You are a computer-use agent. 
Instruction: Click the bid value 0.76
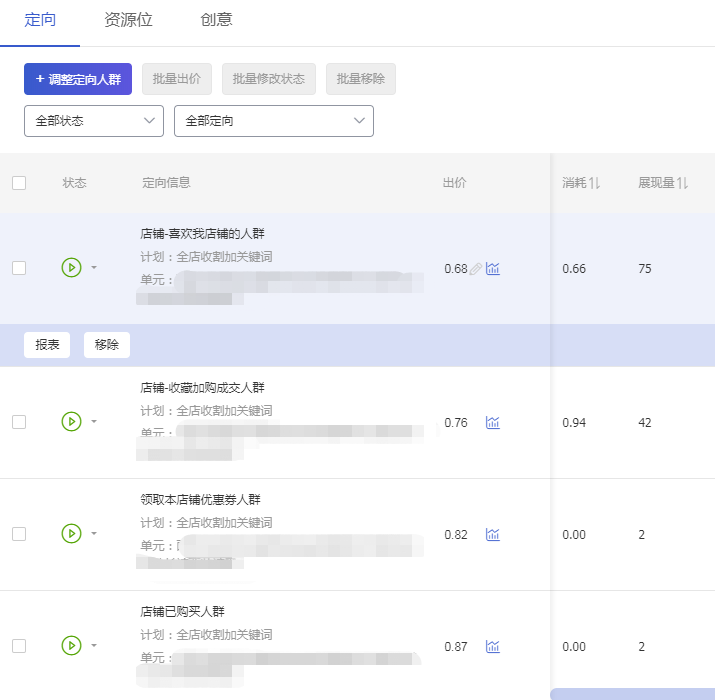(456, 423)
